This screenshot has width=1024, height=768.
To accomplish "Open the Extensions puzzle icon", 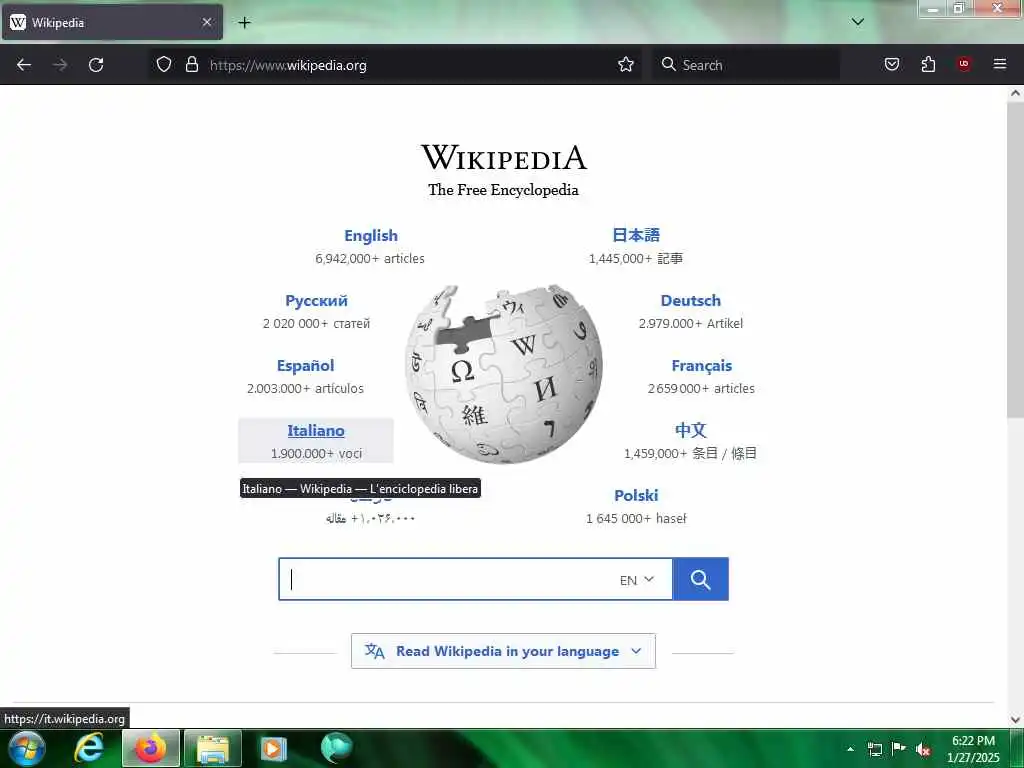I will tap(928, 64).
